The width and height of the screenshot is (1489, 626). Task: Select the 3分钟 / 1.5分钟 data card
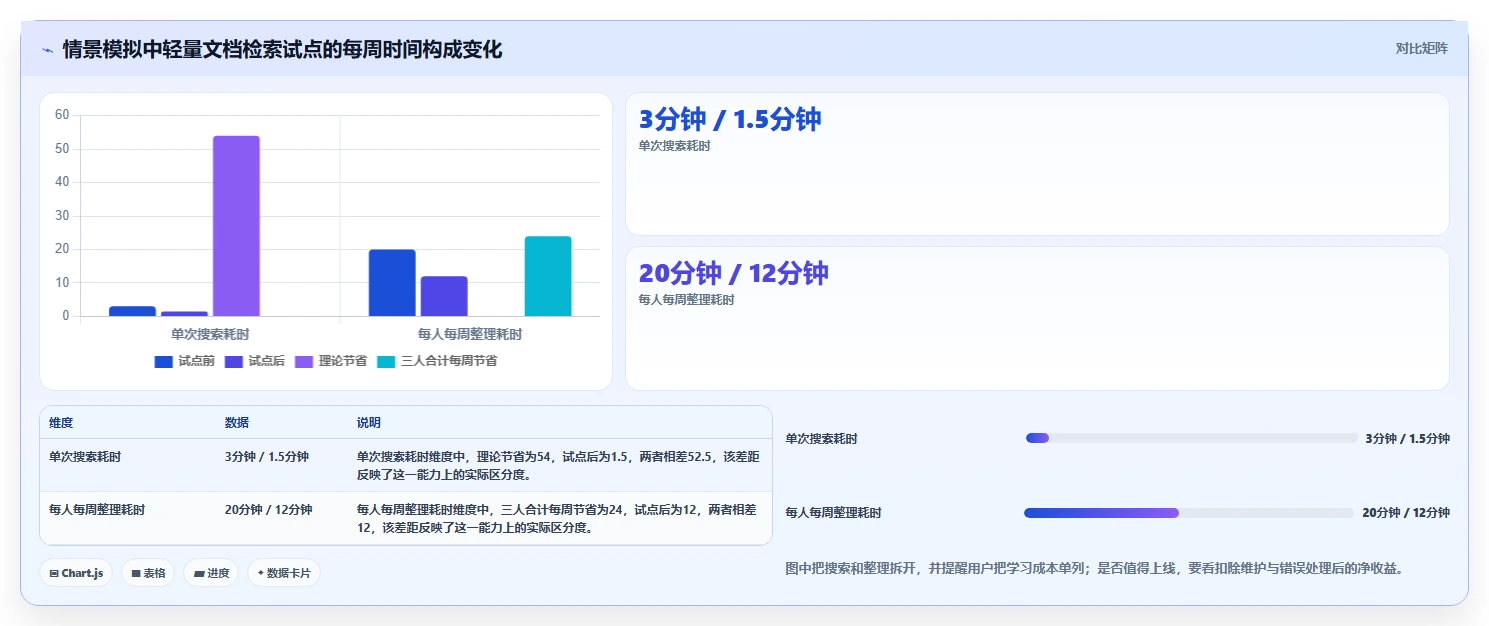(1037, 164)
